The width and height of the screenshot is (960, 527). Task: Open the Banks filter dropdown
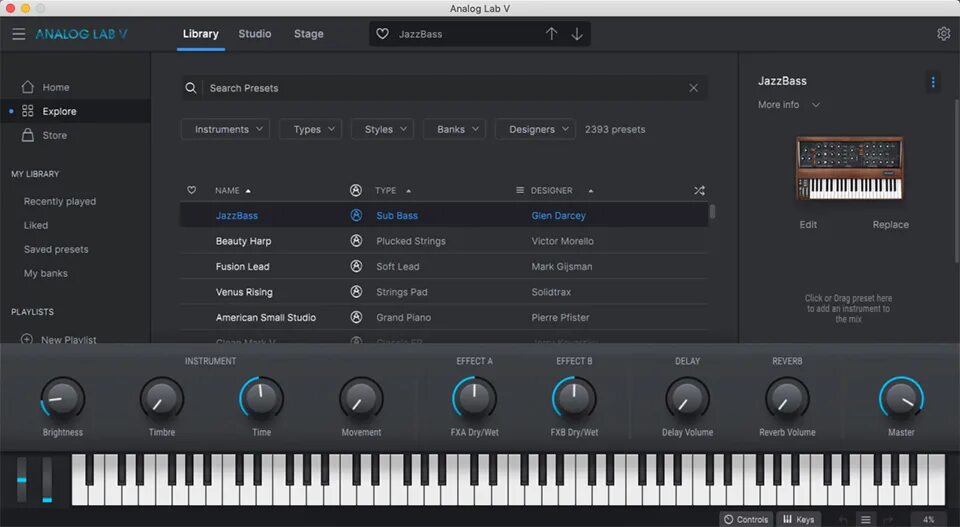pyautogui.click(x=455, y=129)
